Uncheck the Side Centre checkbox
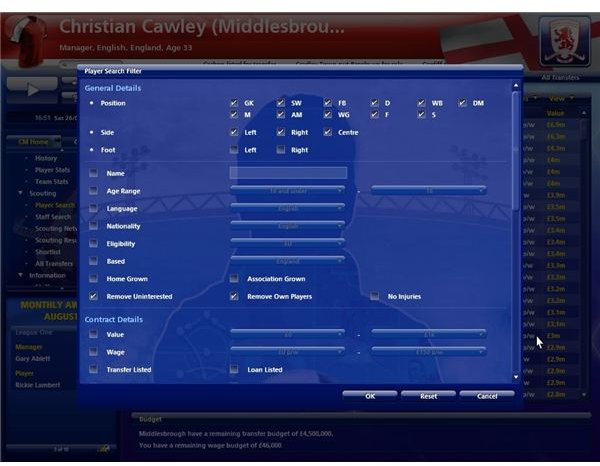This screenshot has height=466, width=600. pyautogui.click(x=328, y=132)
